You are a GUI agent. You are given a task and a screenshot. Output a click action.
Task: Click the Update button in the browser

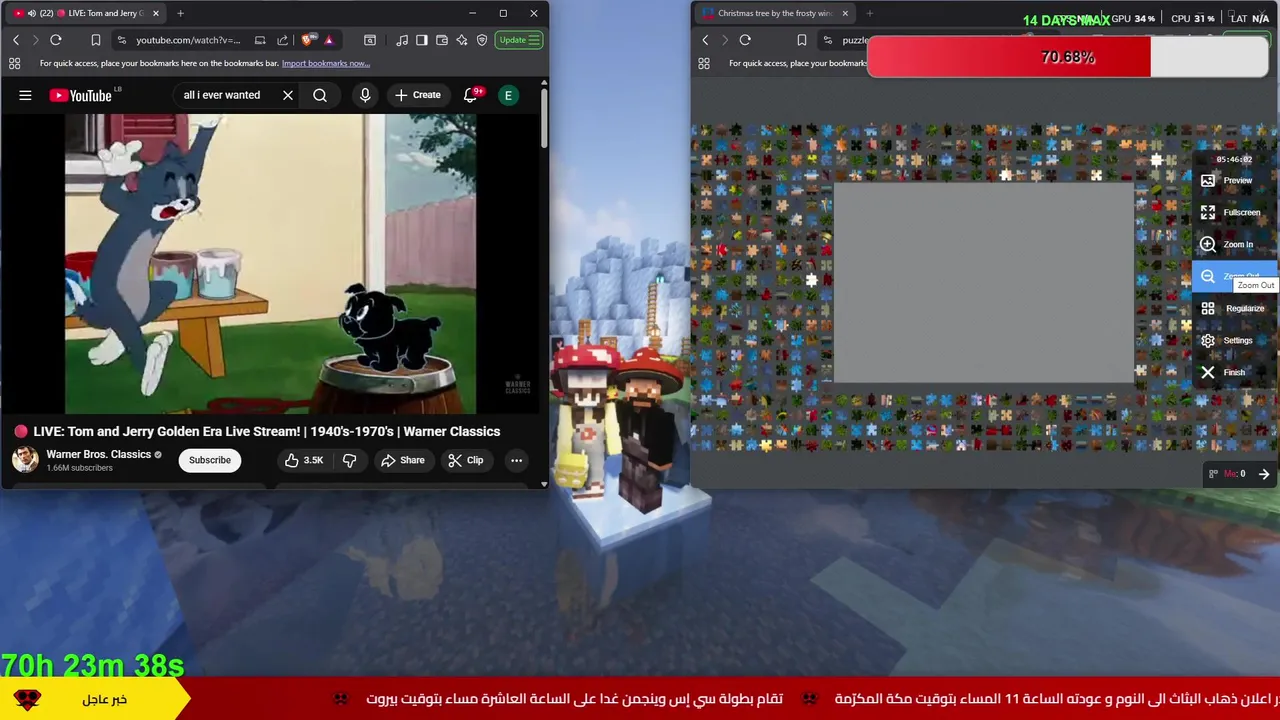[520, 40]
